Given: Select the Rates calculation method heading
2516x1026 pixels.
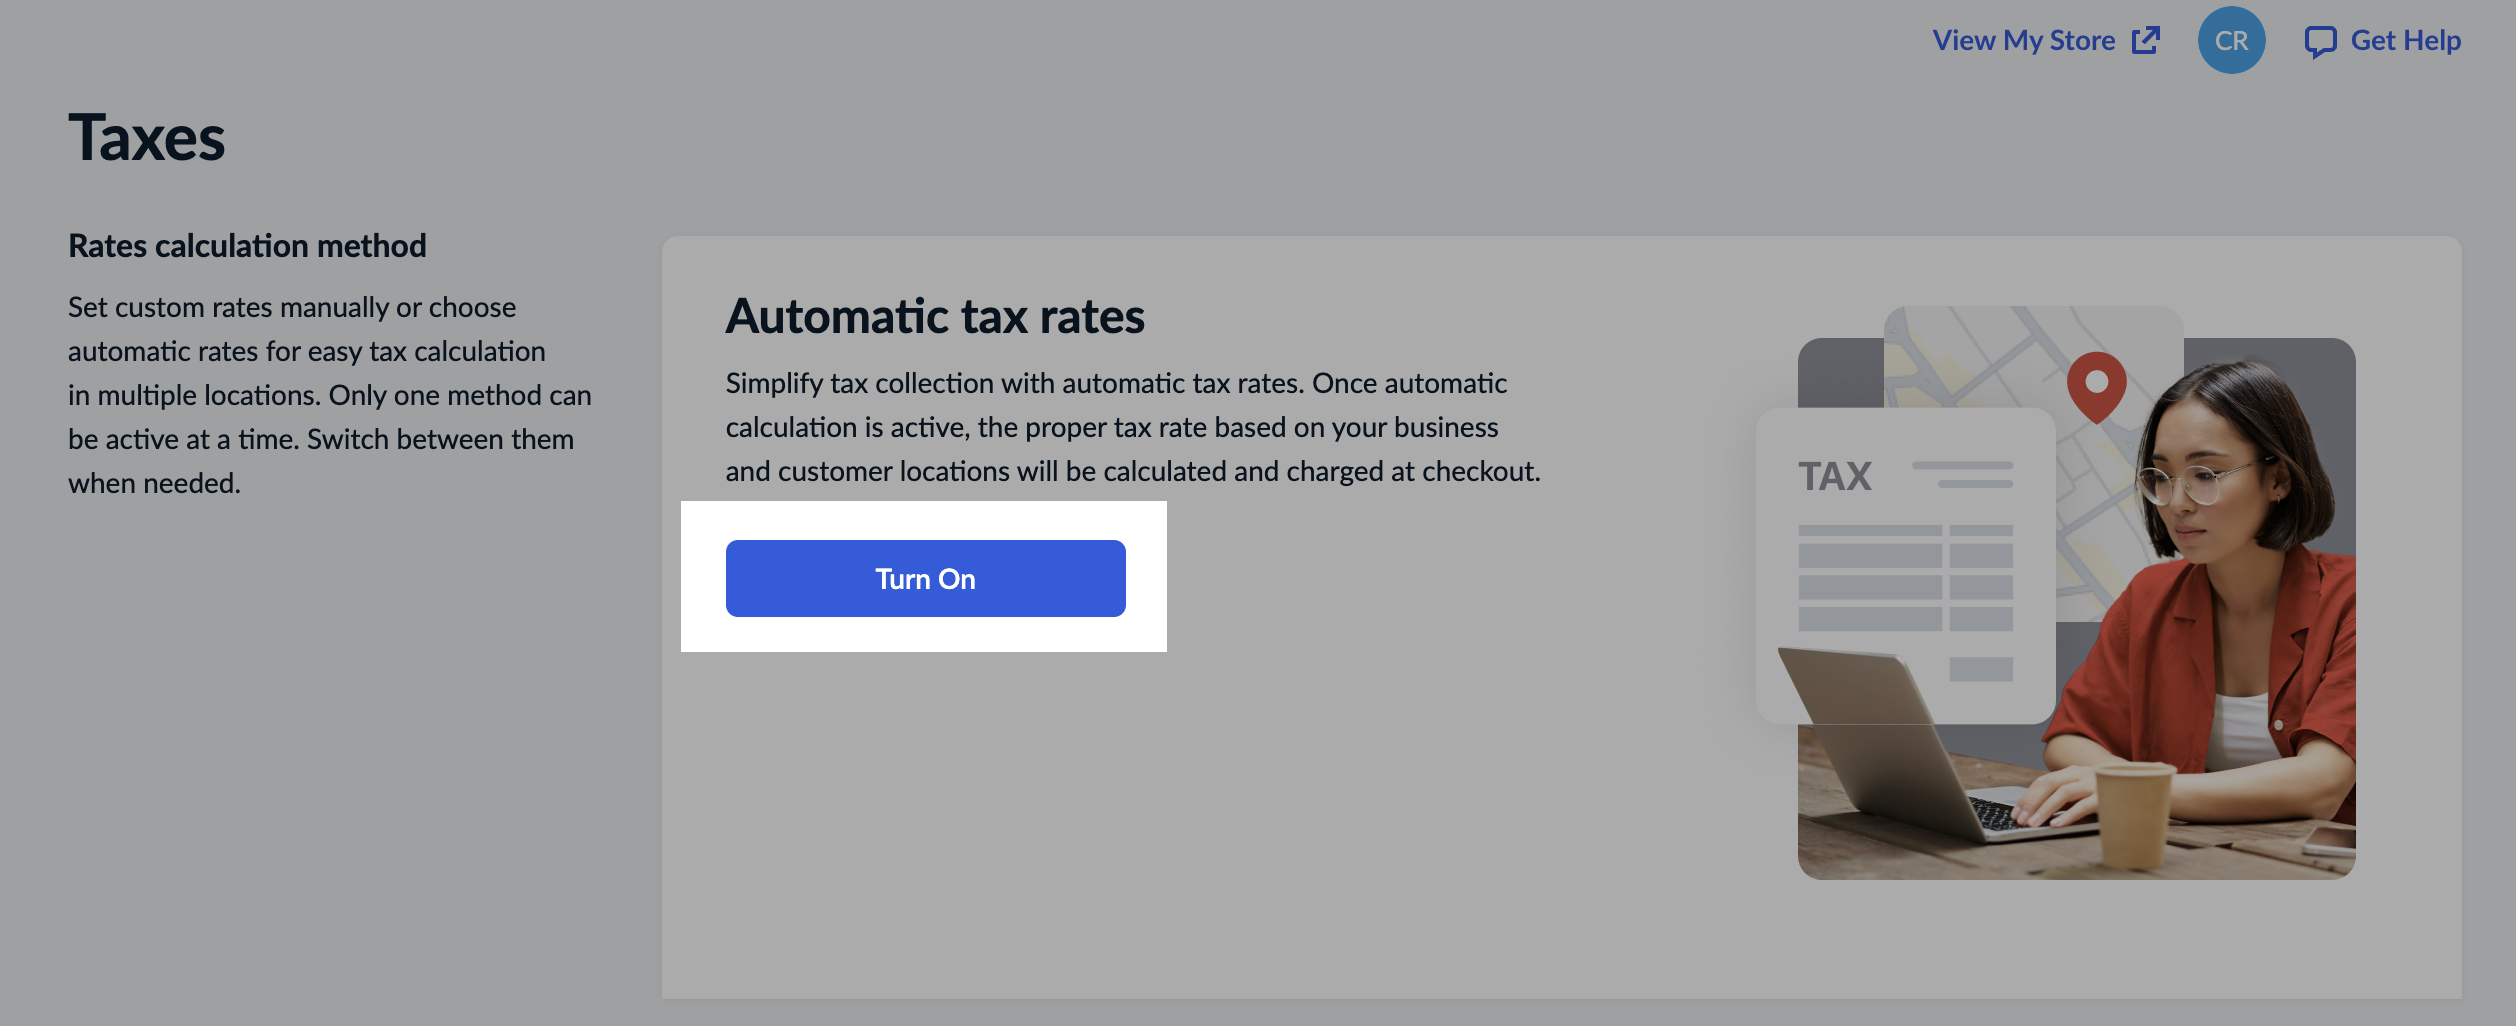Looking at the screenshot, I should pyautogui.click(x=246, y=245).
